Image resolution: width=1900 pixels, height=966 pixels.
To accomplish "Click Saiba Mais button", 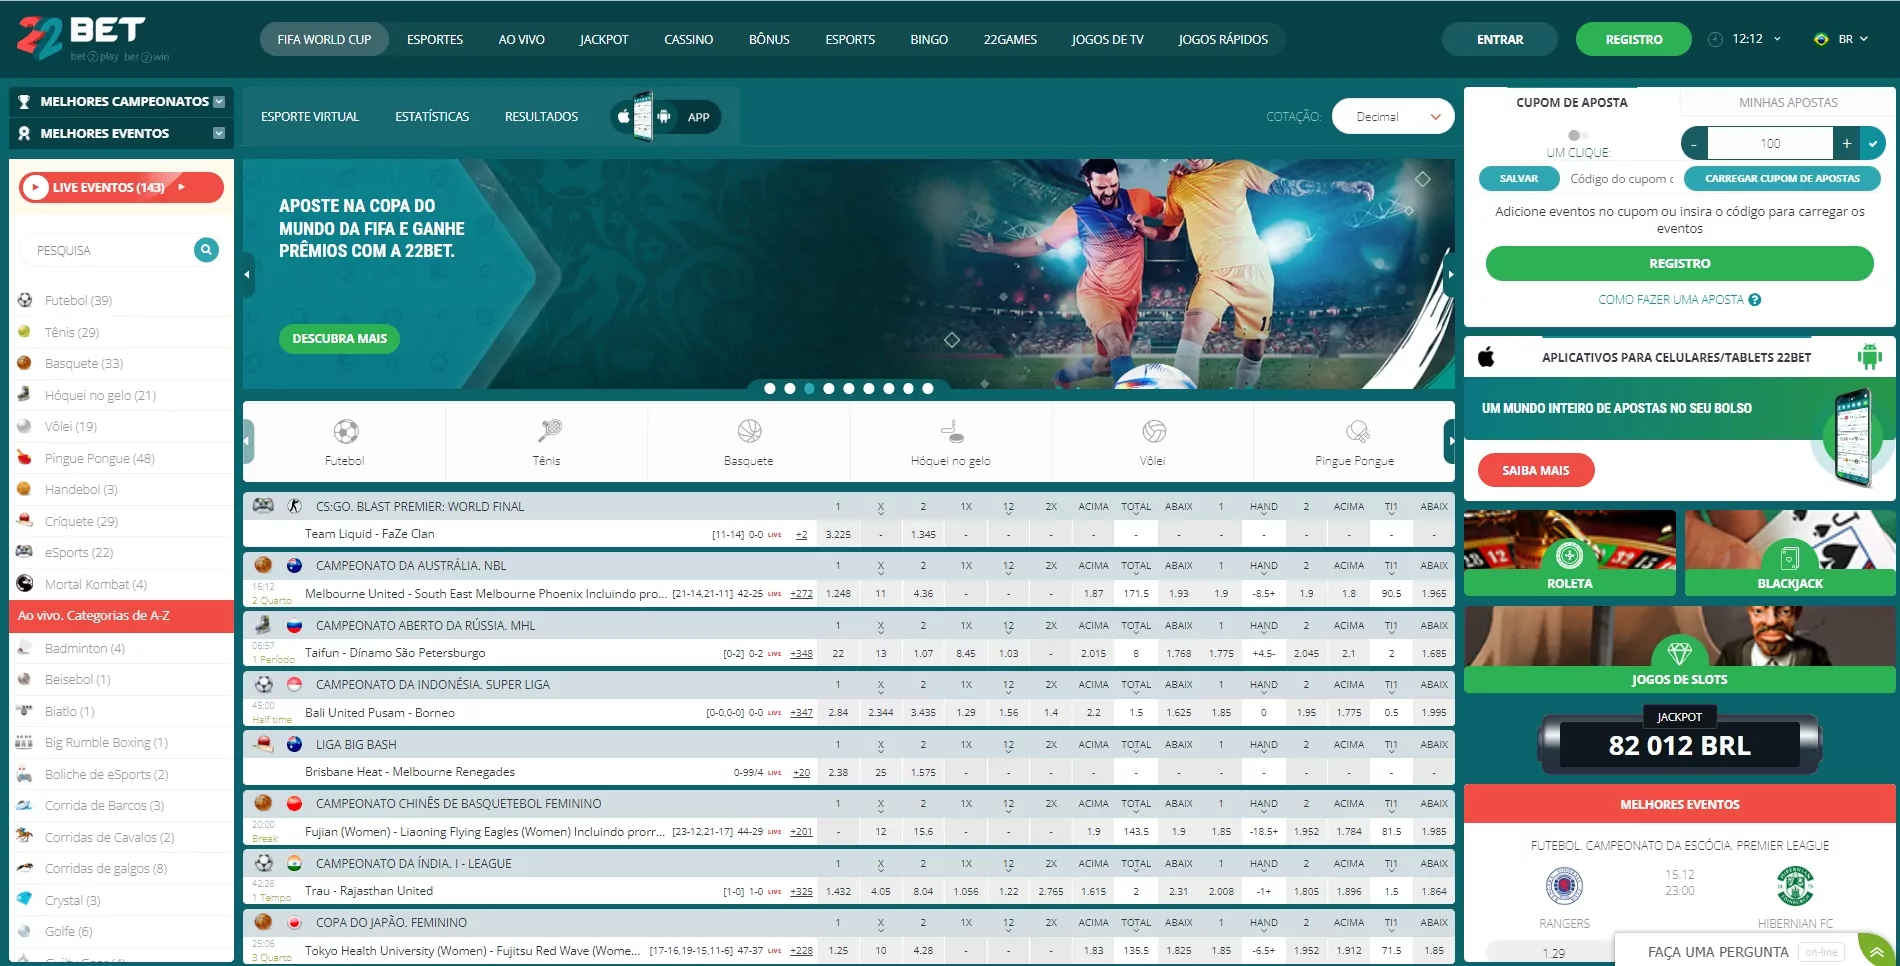I will point(1536,470).
